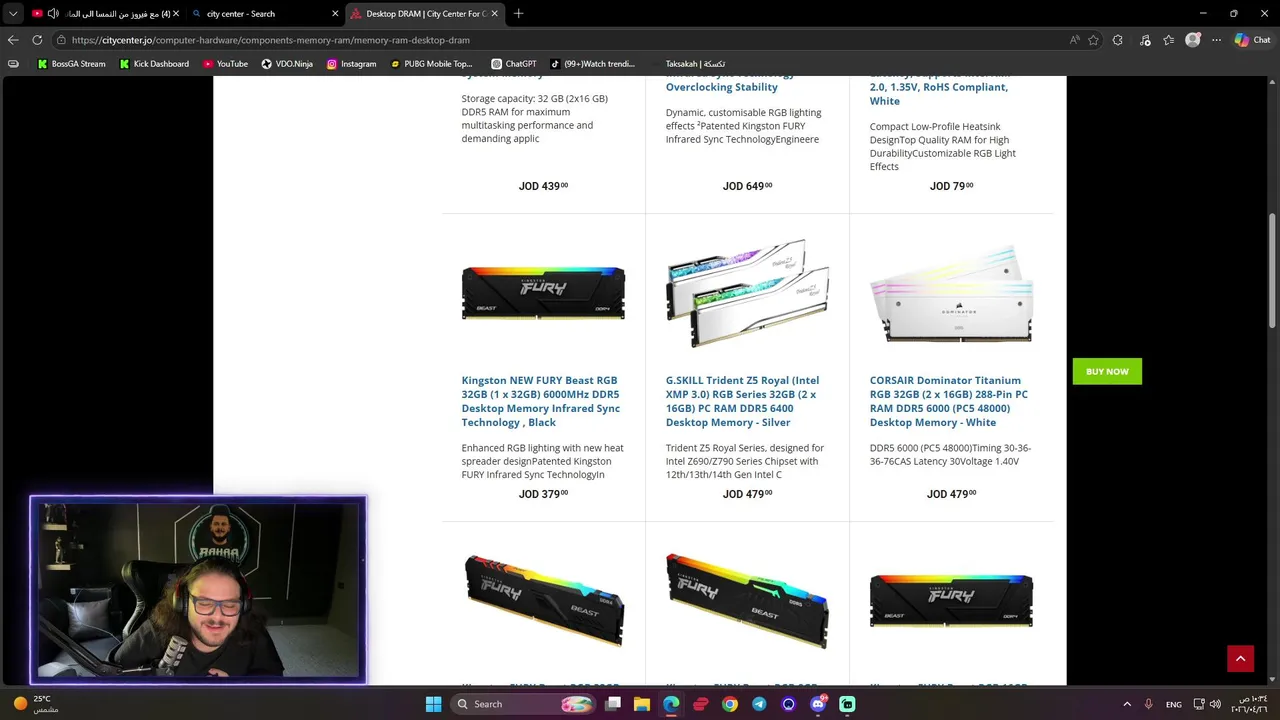Open Telegram from the taskbar

(x=759, y=704)
